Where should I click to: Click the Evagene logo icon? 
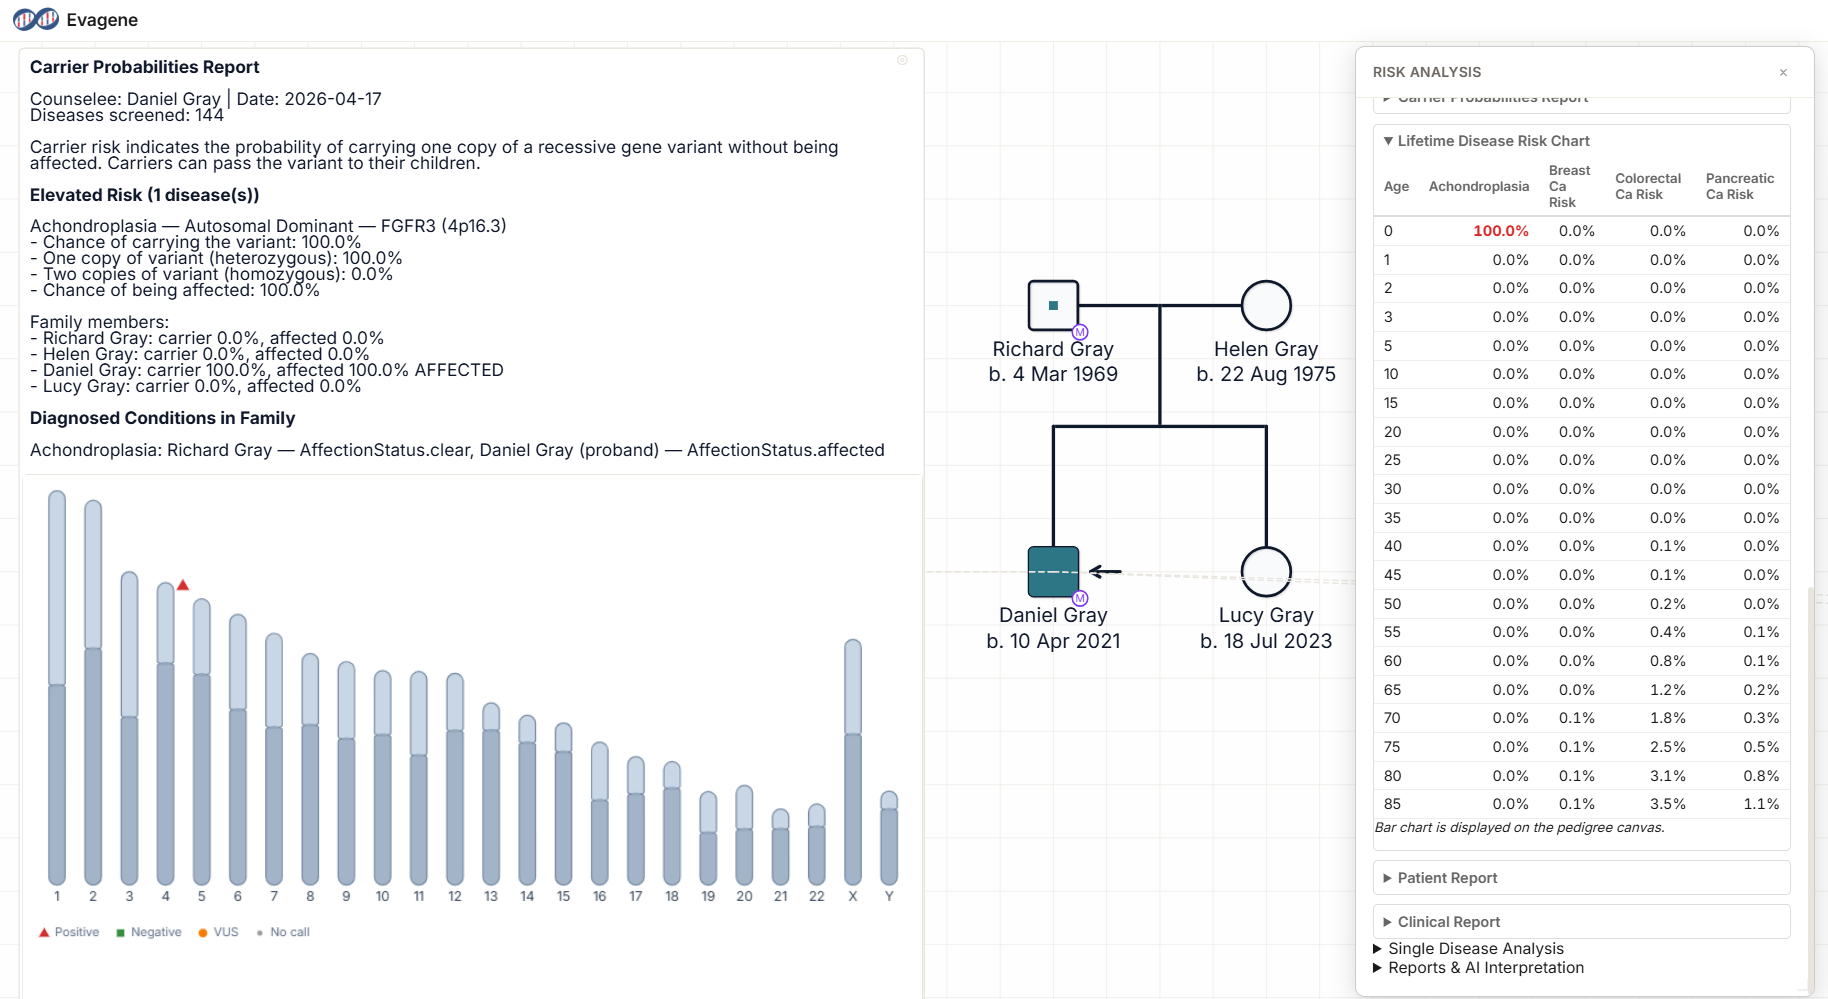point(36,20)
